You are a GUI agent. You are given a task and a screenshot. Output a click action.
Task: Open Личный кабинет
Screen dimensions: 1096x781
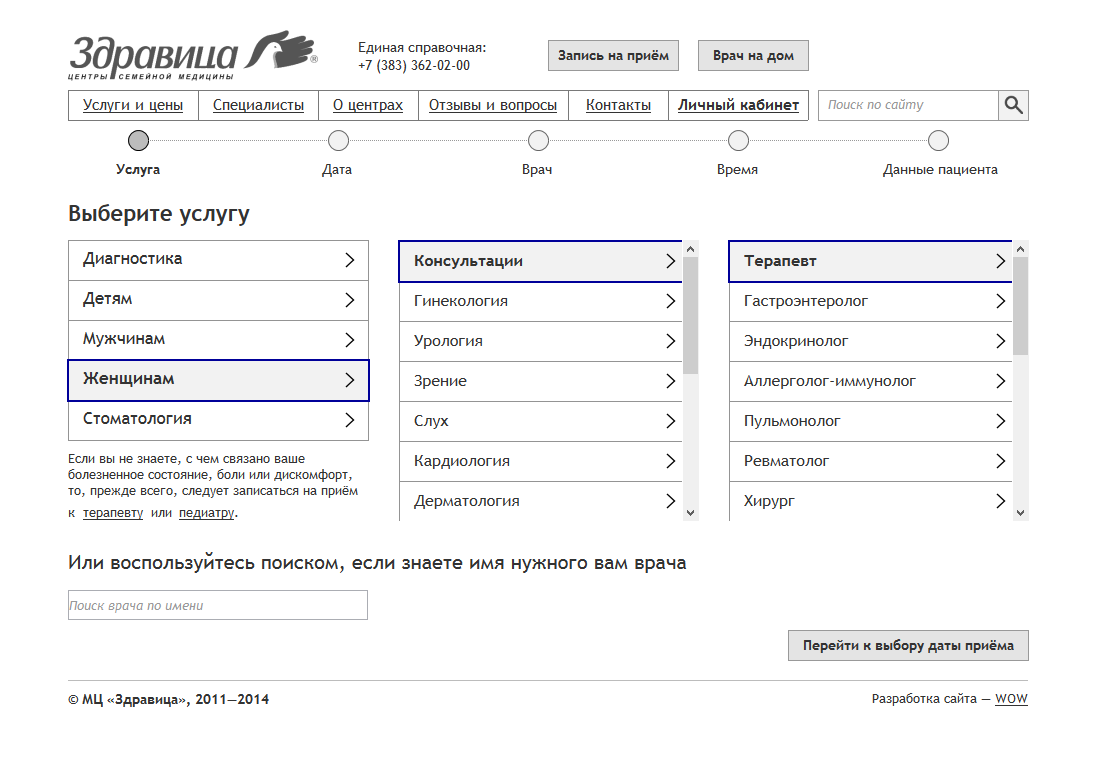coord(738,105)
